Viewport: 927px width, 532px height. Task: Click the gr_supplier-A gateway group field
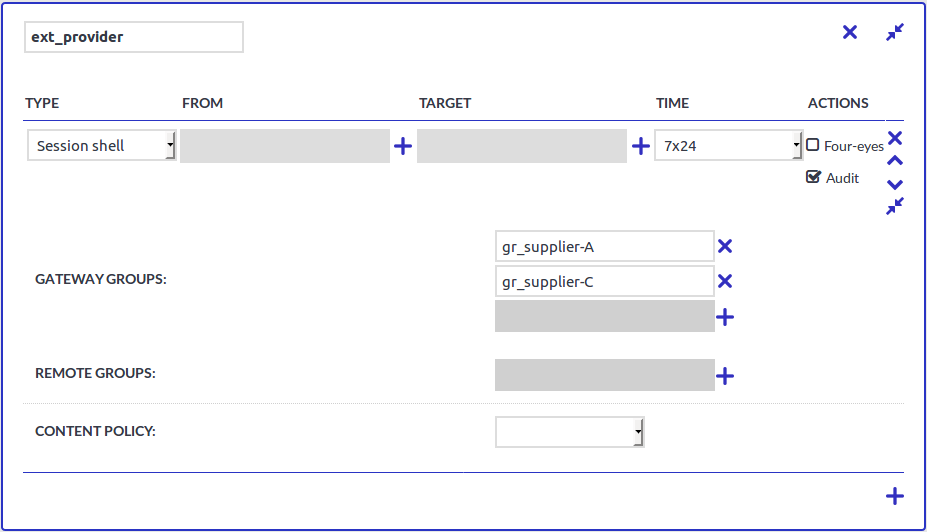(x=604, y=247)
